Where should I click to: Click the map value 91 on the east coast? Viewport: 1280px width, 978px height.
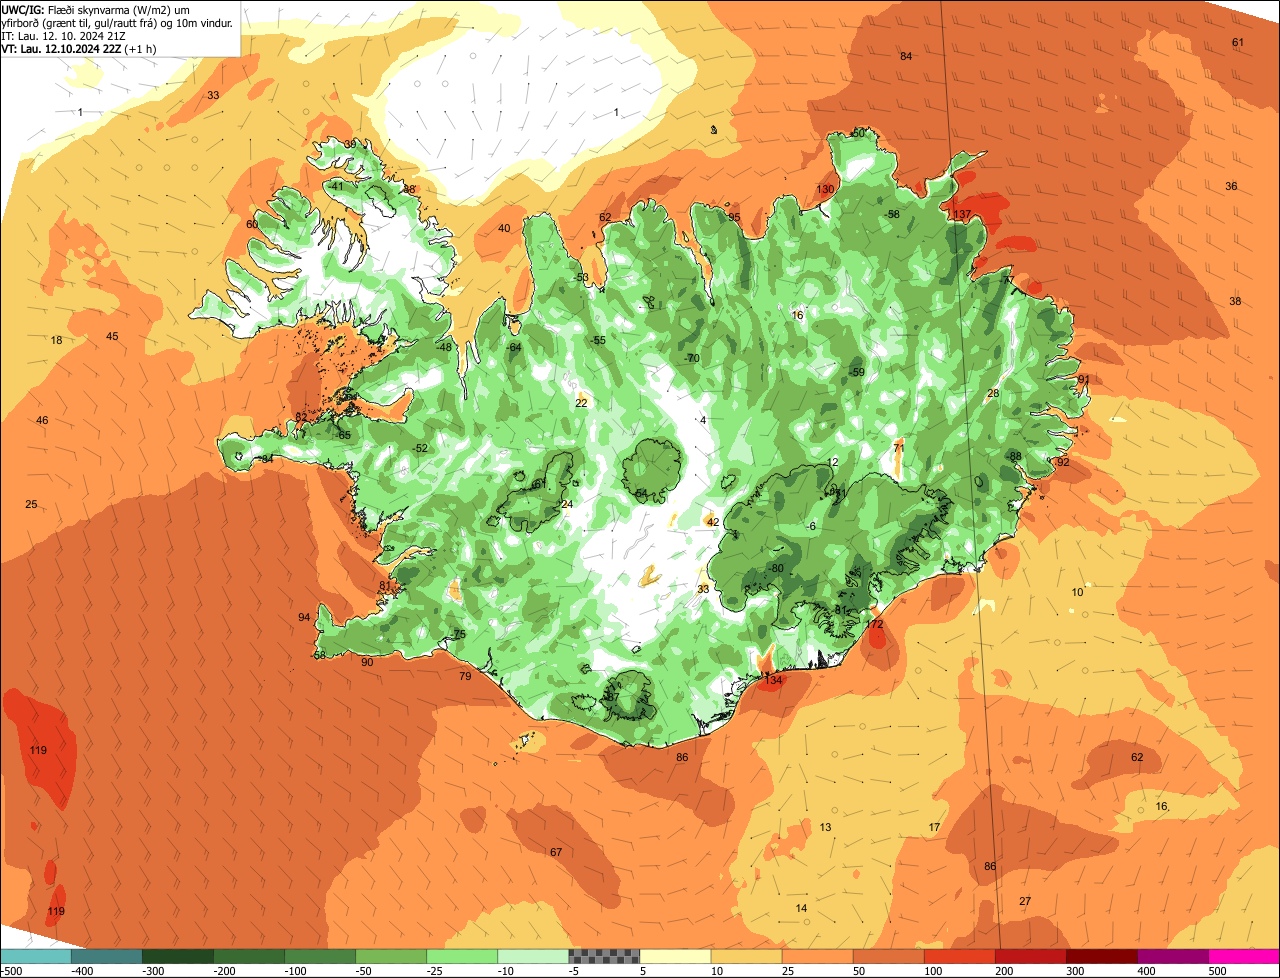click(x=1084, y=379)
